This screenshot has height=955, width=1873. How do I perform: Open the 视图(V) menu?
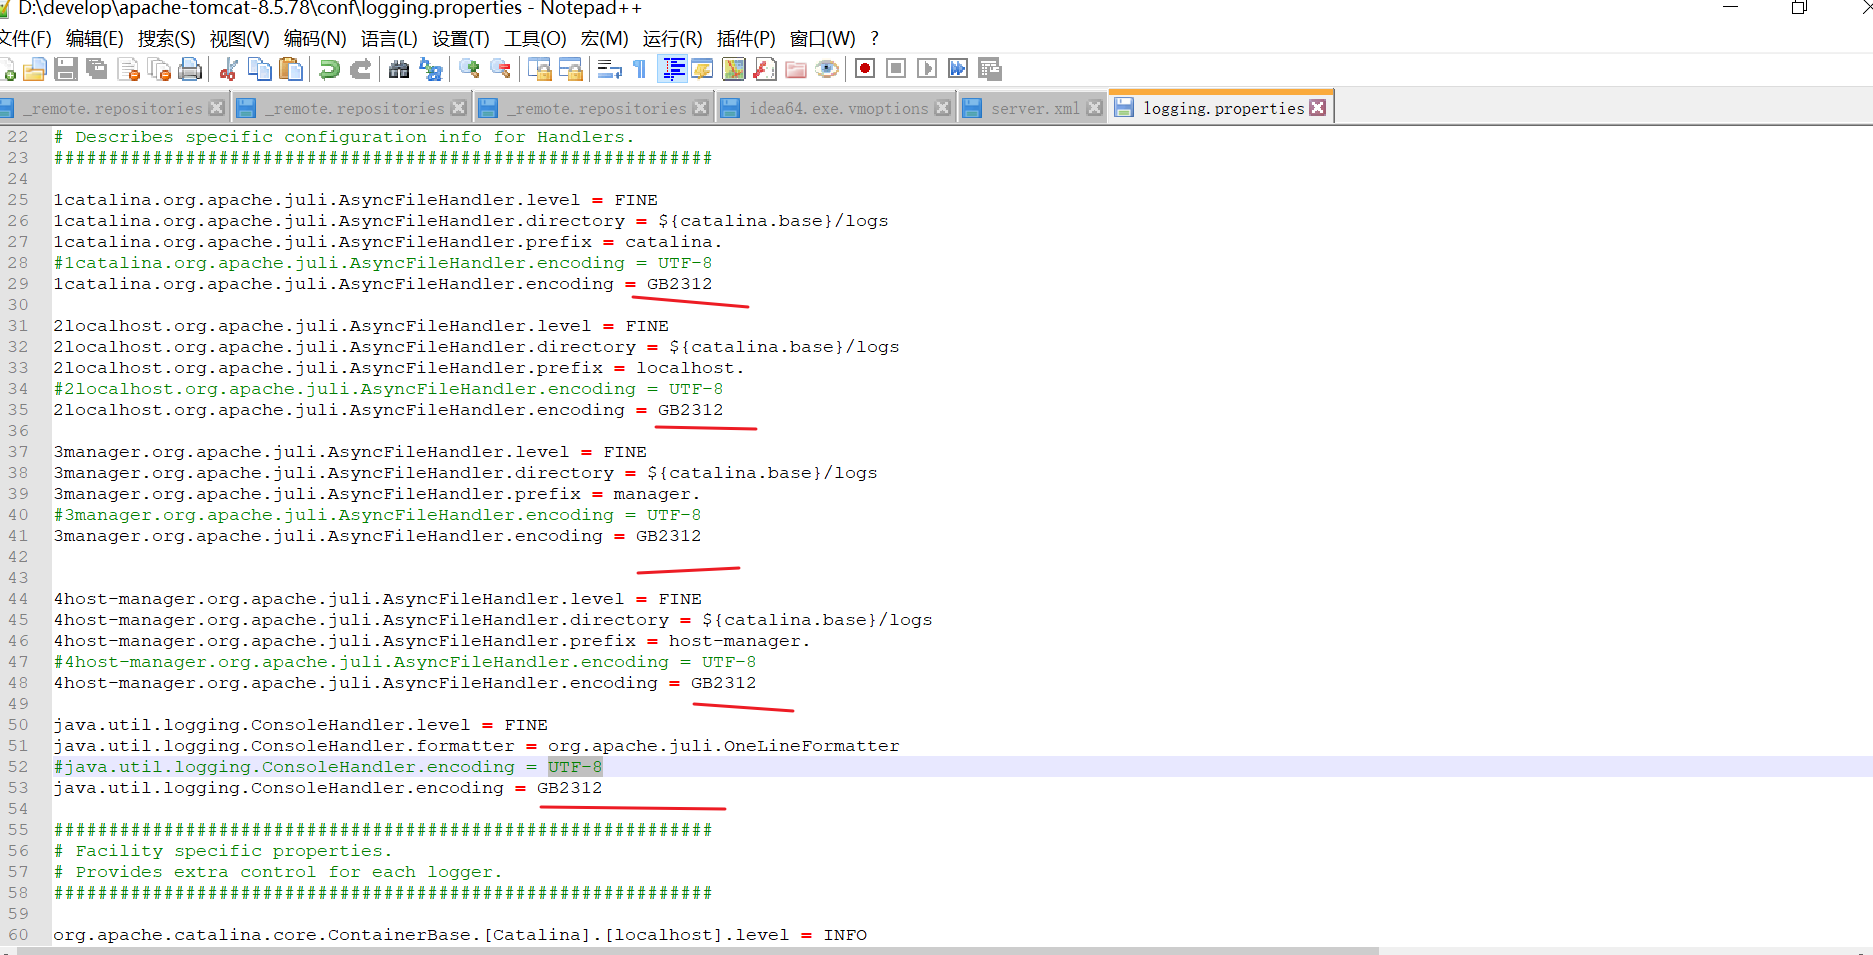[x=239, y=39]
